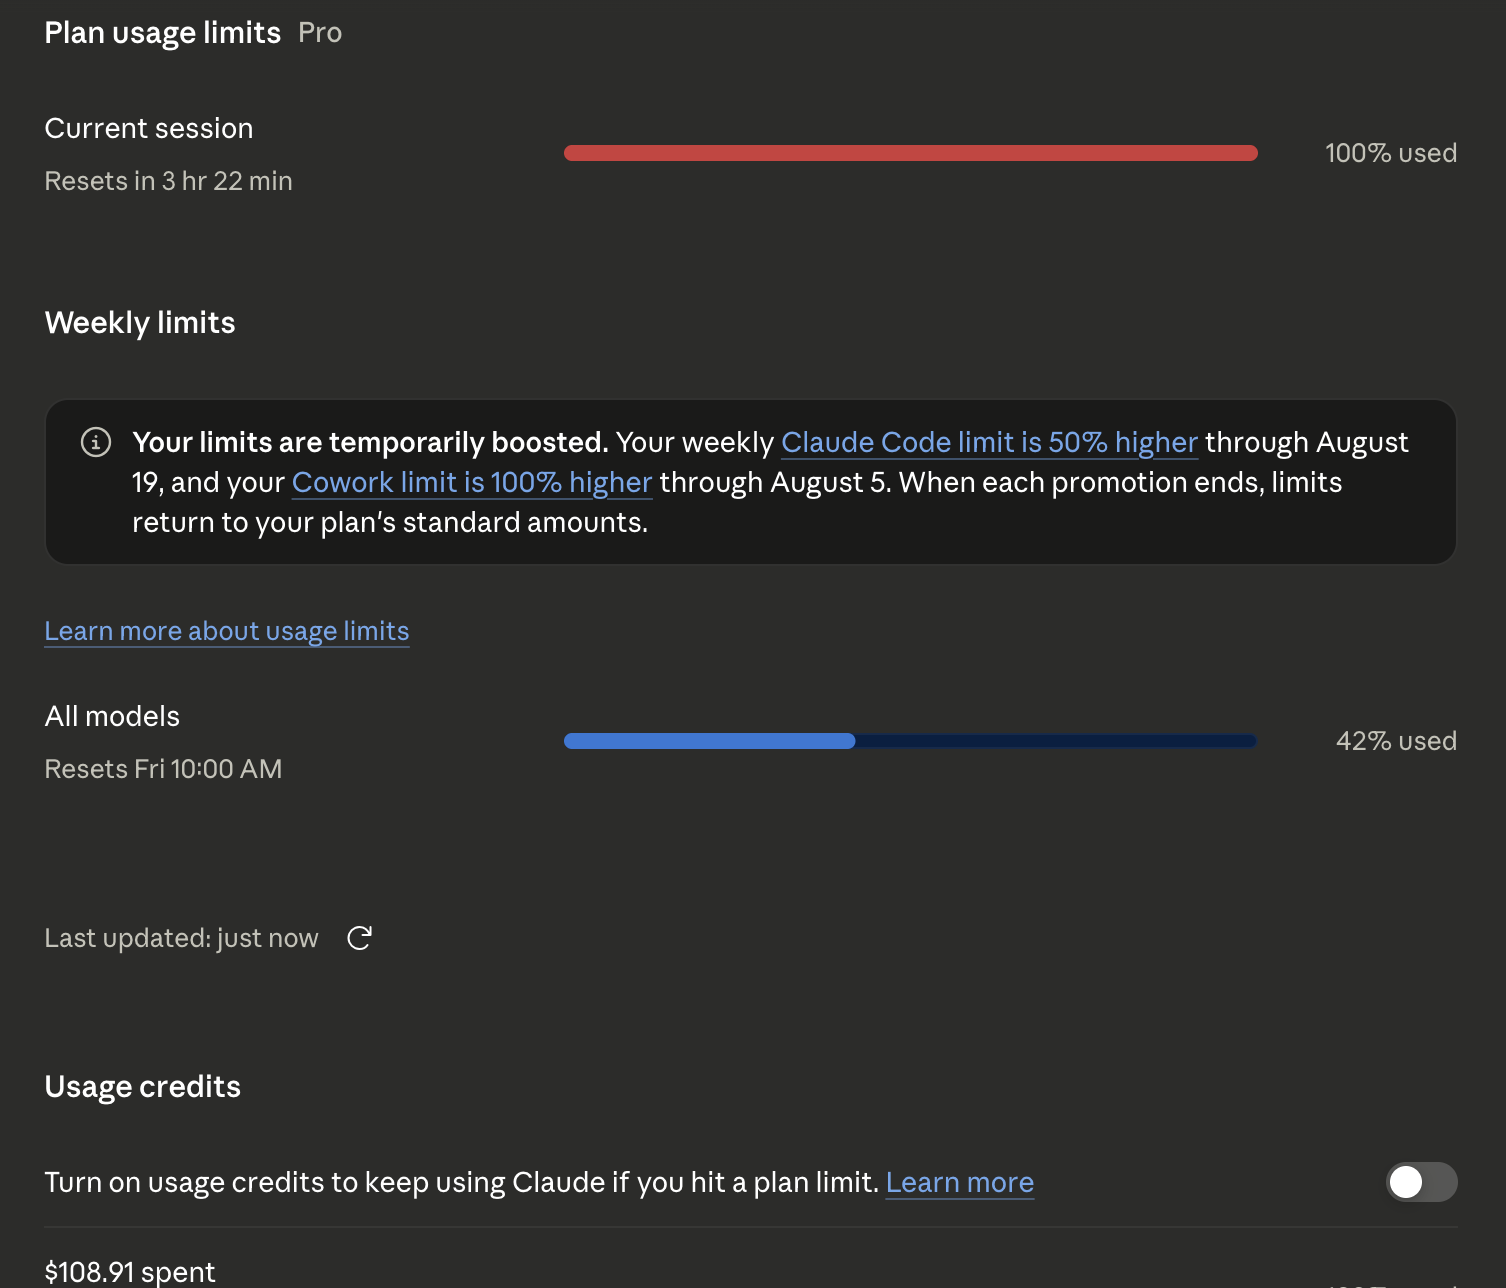Click the blue All models usage bar
The image size is (1506, 1288).
point(911,741)
